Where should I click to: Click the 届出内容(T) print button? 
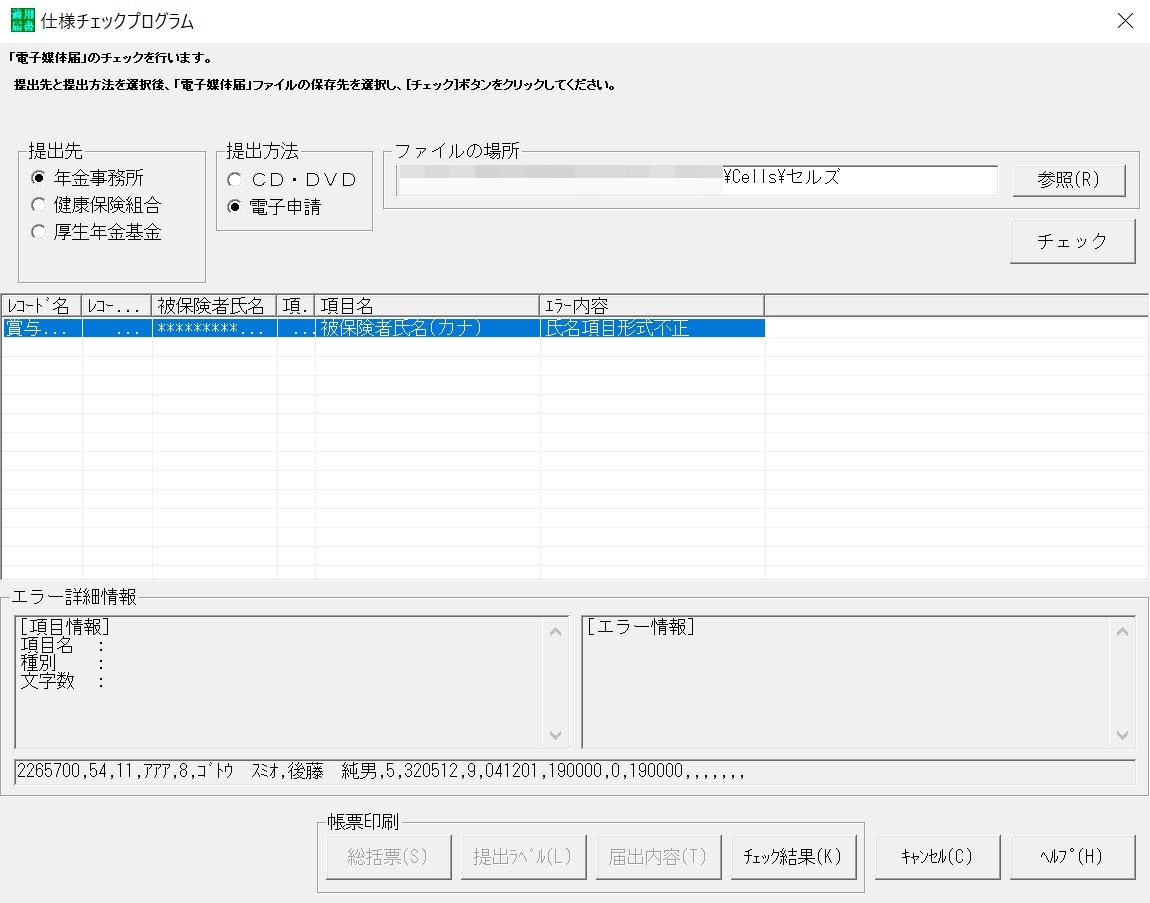[x=658, y=857]
